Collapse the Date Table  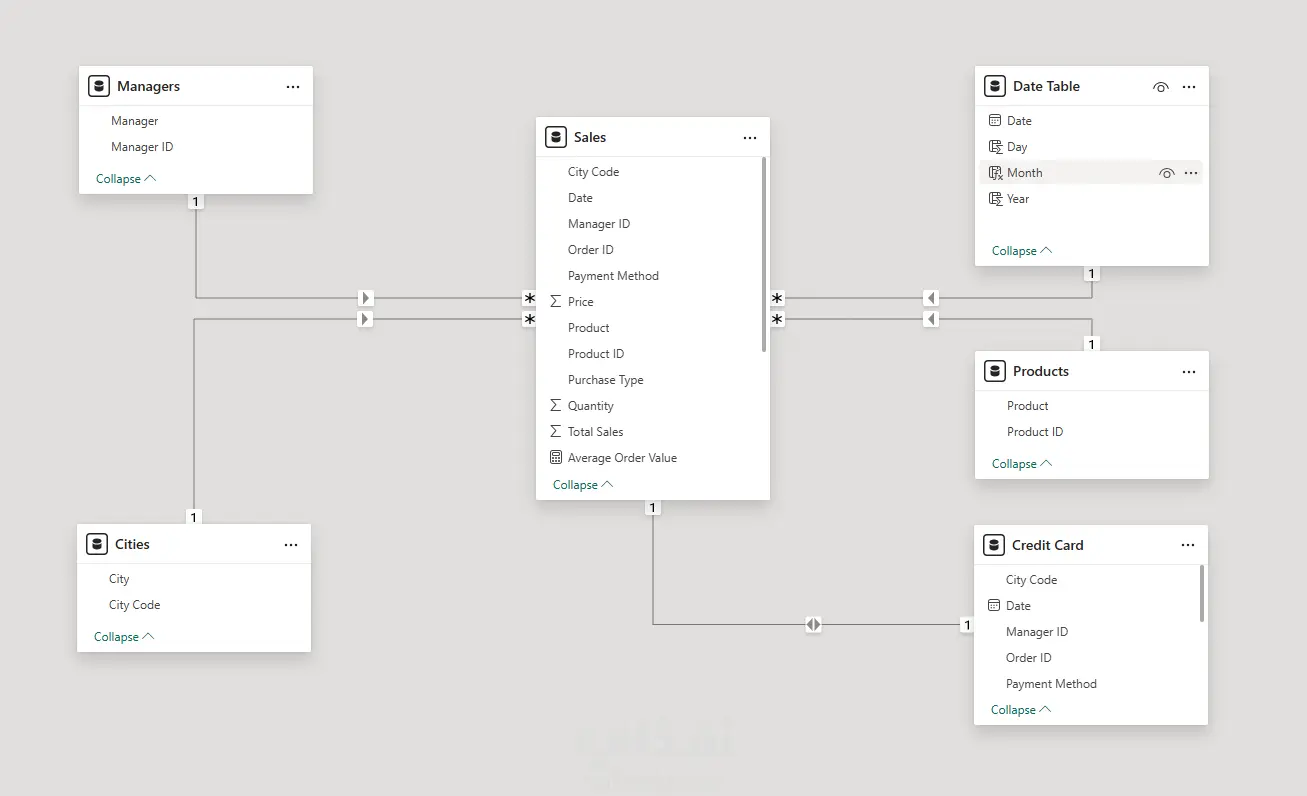[x=1022, y=251]
